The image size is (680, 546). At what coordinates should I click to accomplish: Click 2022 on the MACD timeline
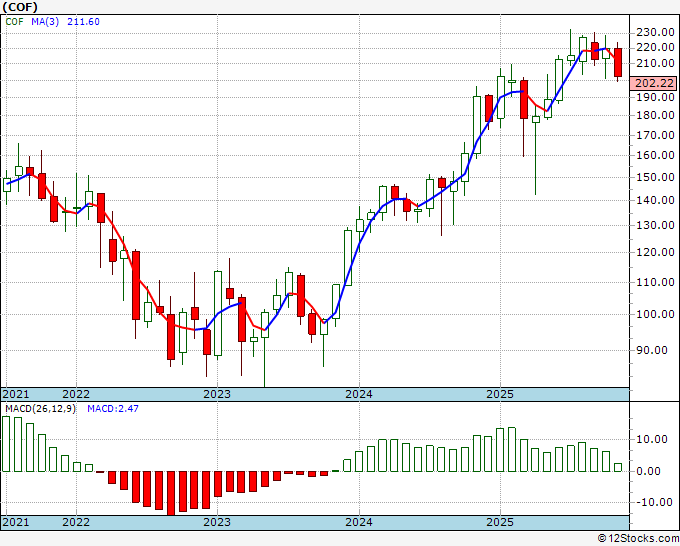click(76, 522)
